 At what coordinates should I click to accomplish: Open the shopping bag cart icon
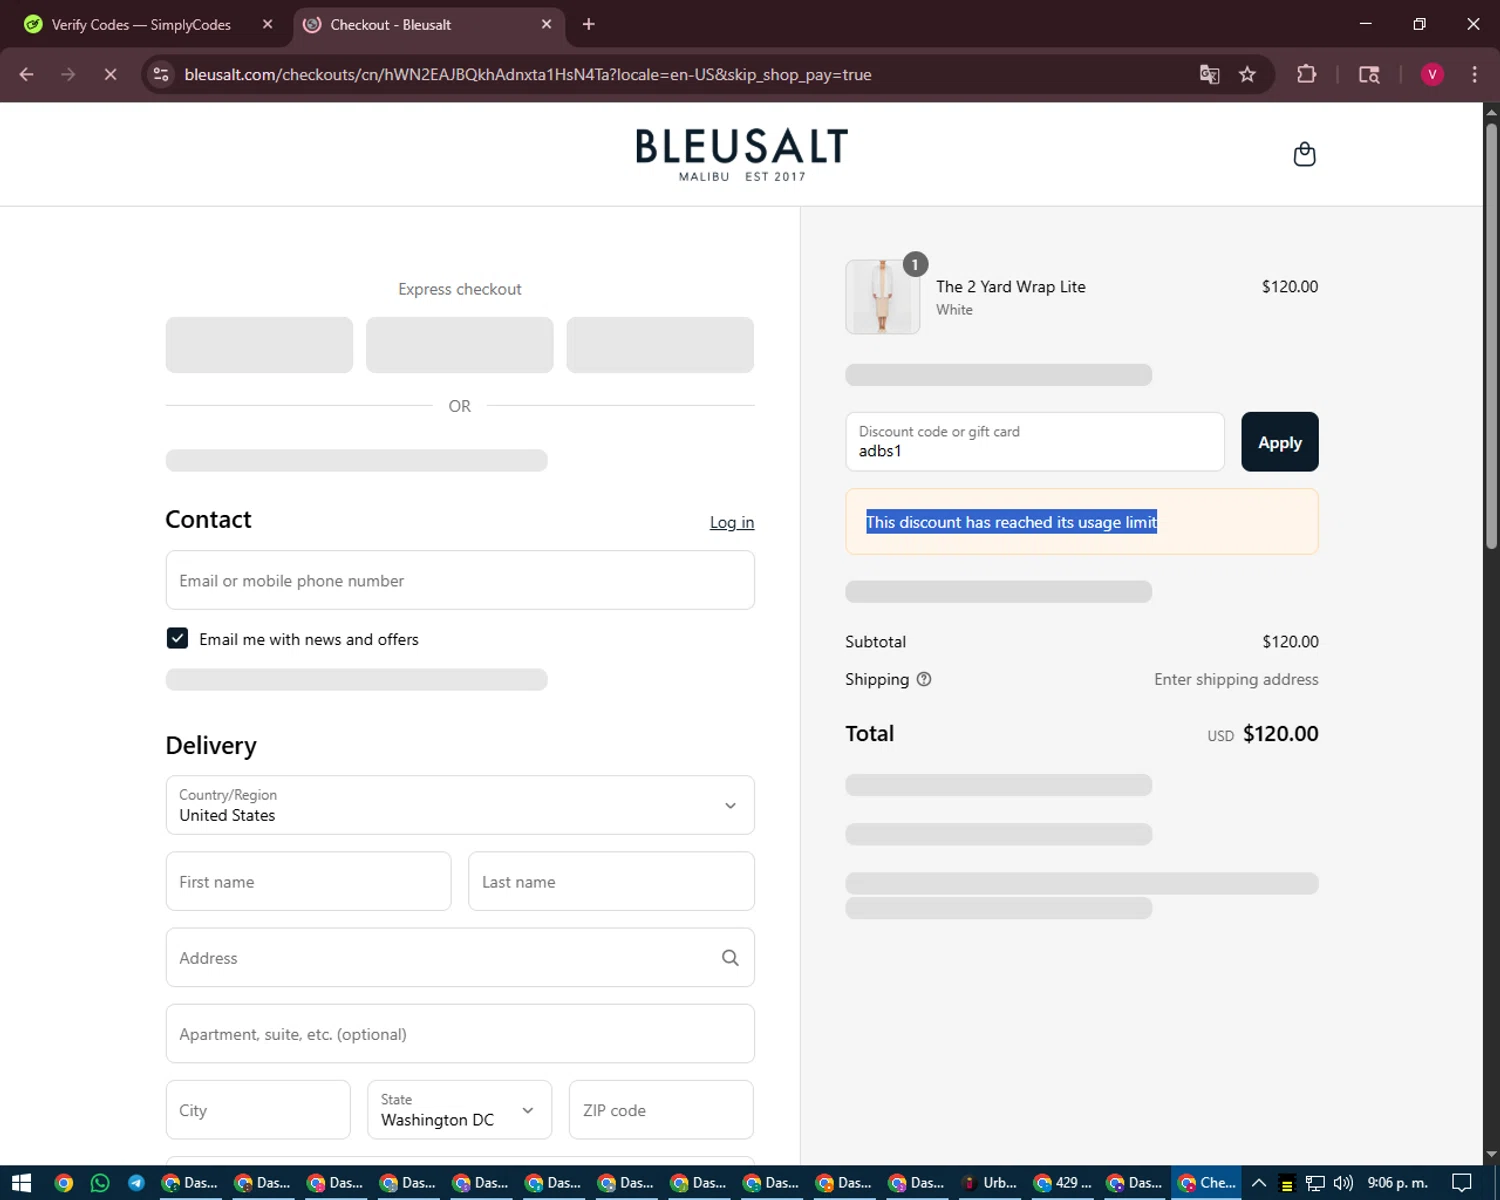(1304, 154)
